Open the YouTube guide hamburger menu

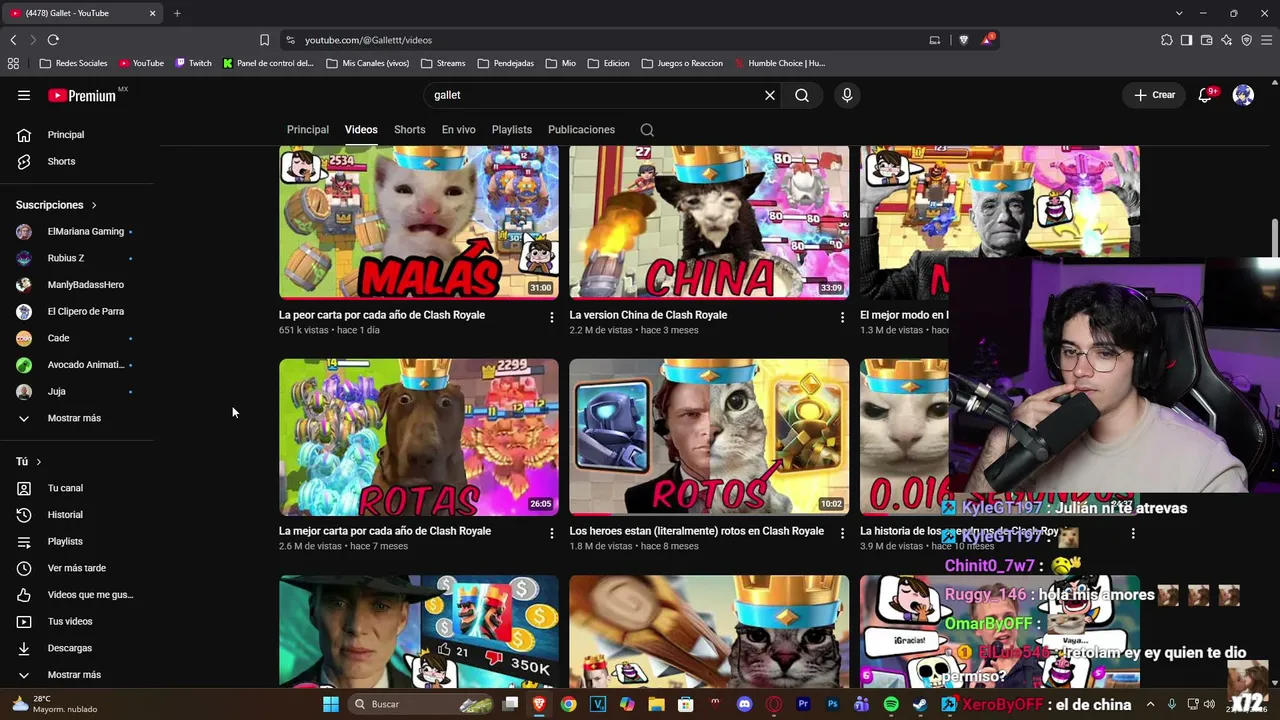coord(24,95)
